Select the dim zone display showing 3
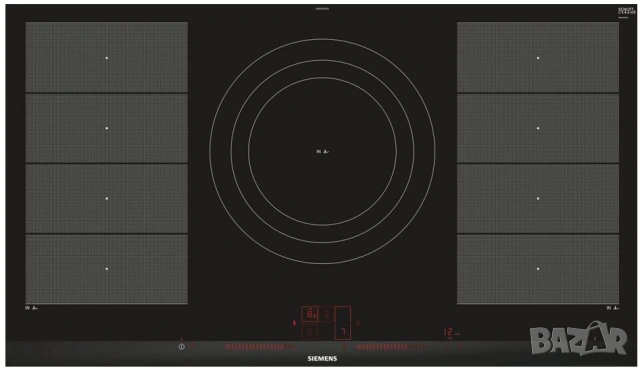Image resolution: width=640 pixels, height=368 pixels. (x=326, y=314)
